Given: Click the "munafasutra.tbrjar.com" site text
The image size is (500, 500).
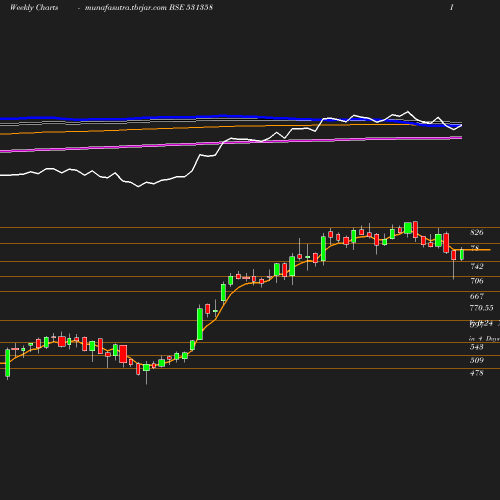Looking at the screenshot, I should pos(126,8).
